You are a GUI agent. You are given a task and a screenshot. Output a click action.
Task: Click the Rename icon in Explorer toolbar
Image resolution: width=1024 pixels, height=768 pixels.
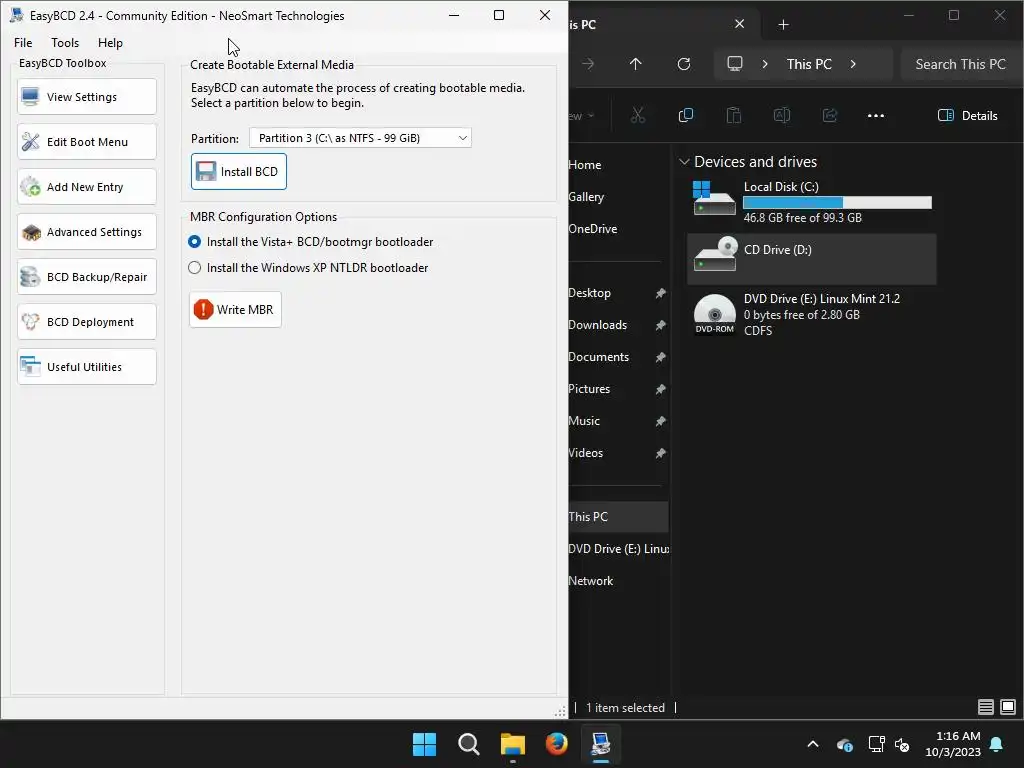tap(782, 116)
